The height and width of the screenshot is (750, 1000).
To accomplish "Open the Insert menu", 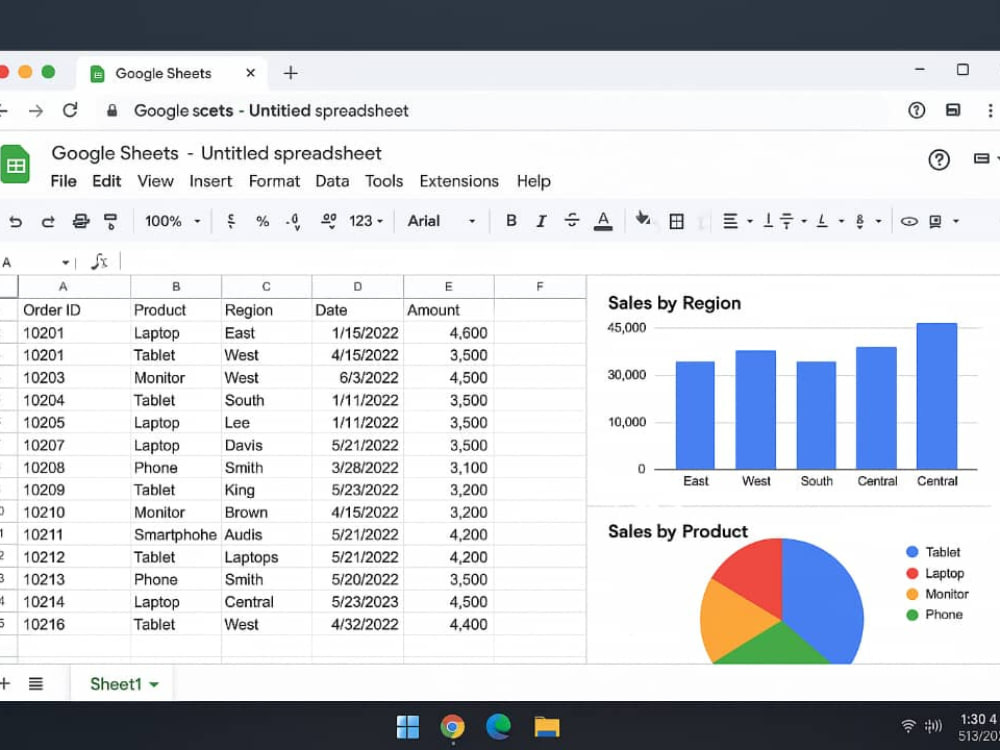I will [210, 181].
